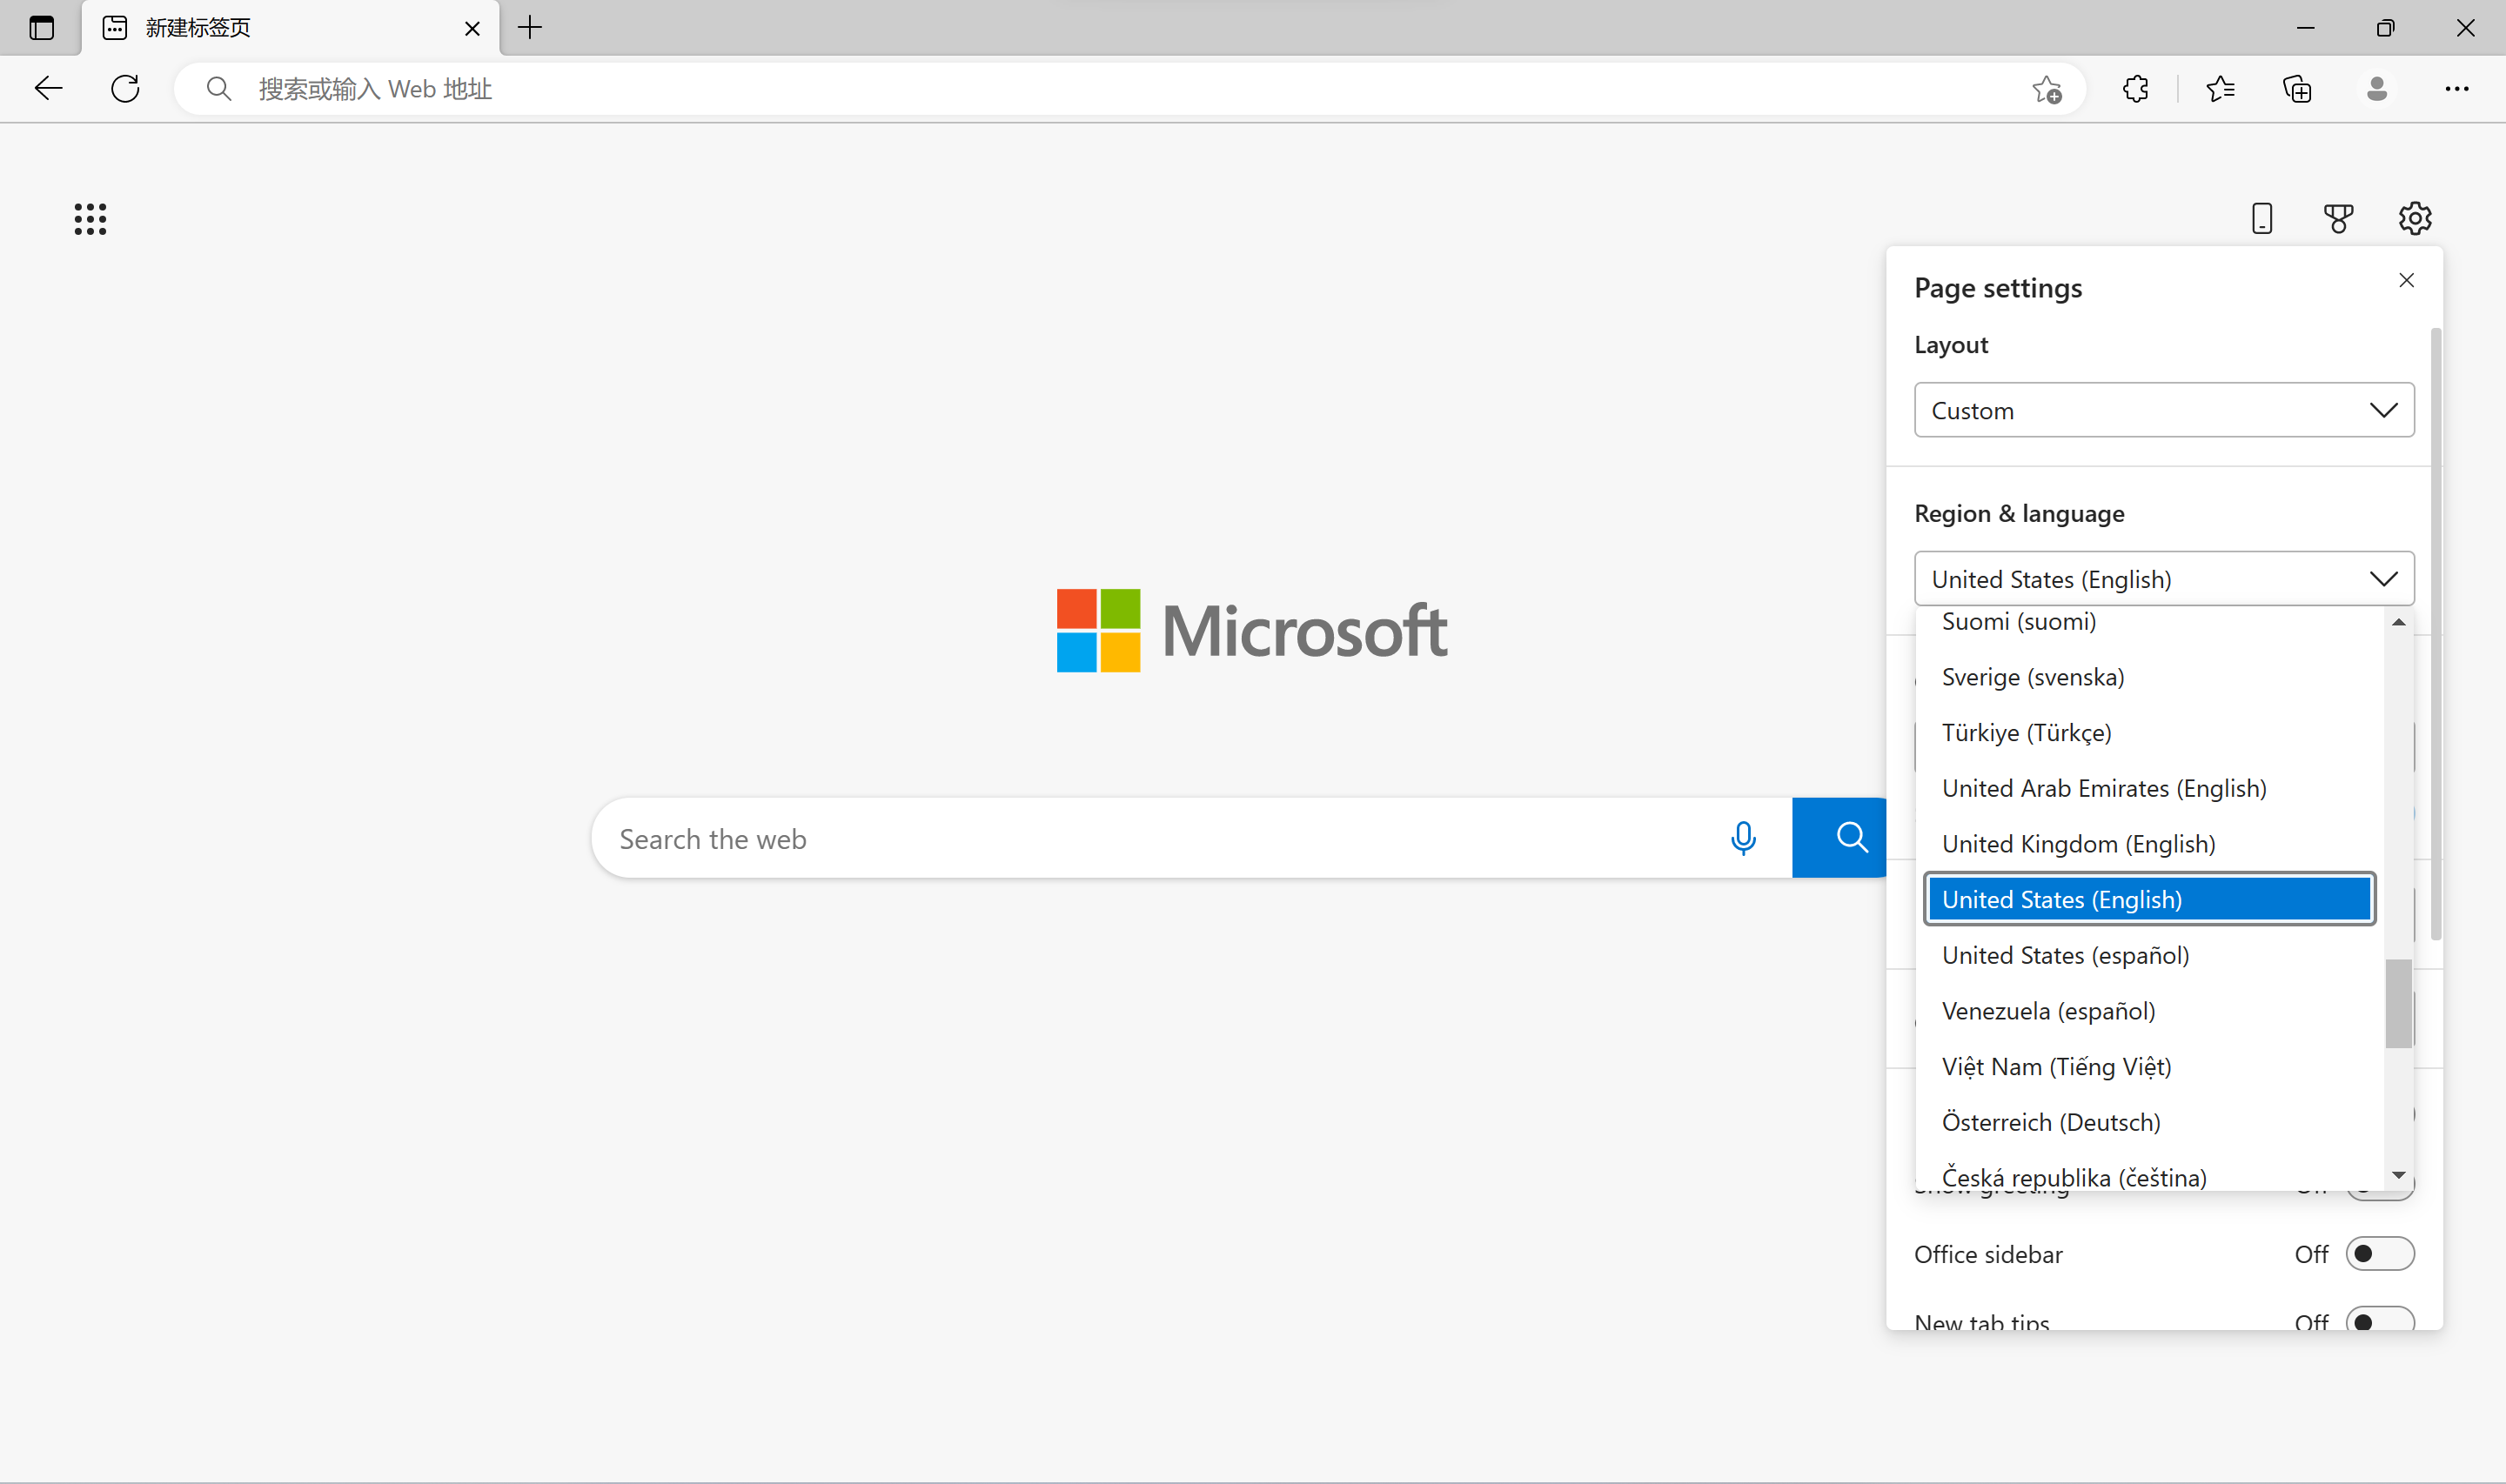Image resolution: width=2506 pixels, height=1484 pixels.
Task: Choose Việt Nam (Tiếng Việt)
Action: (2149, 1068)
